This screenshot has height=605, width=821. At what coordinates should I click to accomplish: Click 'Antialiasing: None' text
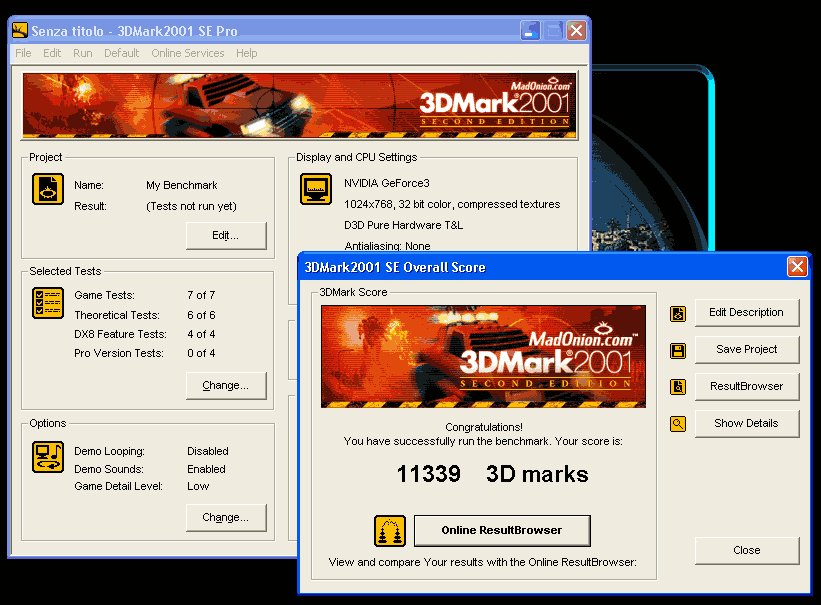[387, 246]
